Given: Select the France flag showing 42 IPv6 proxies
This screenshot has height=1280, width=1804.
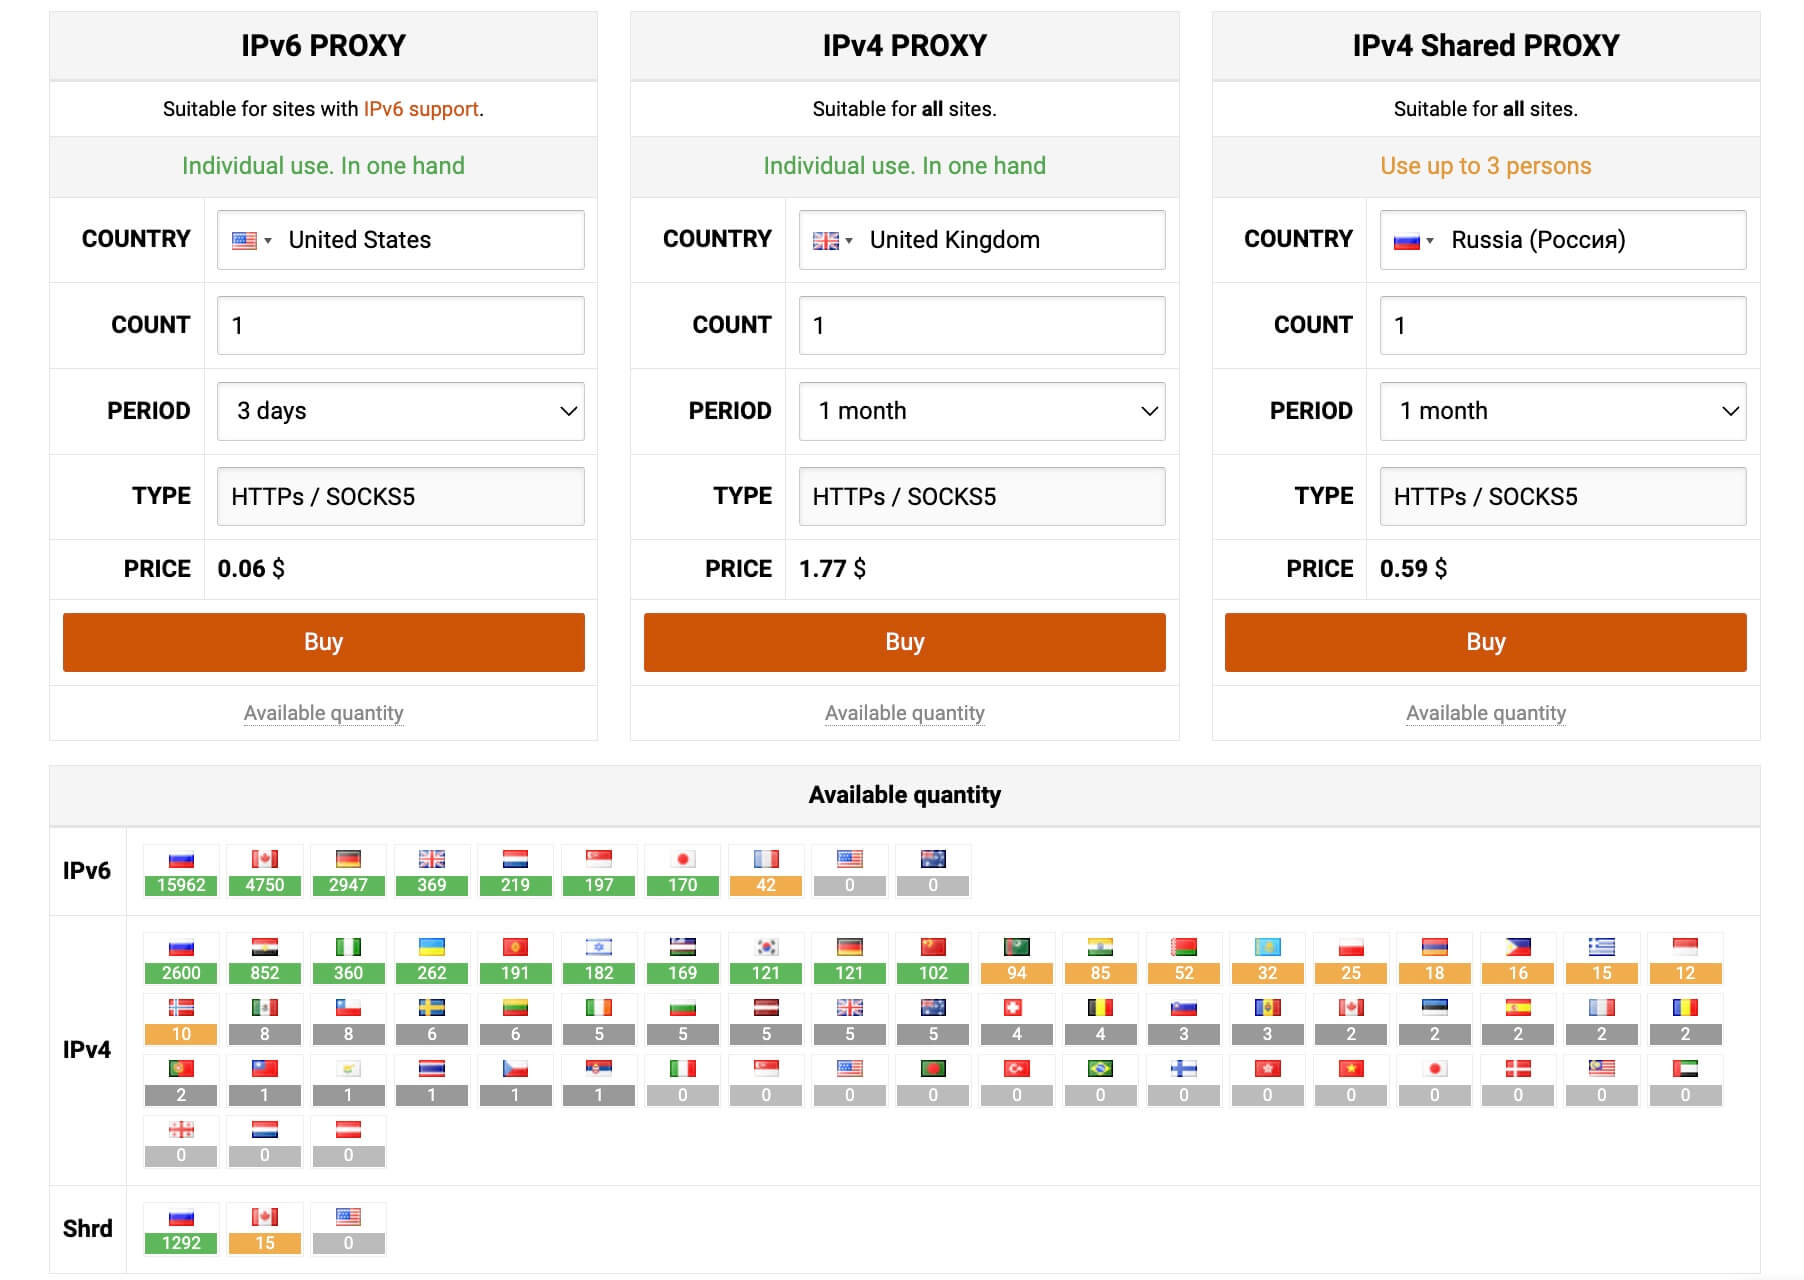Looking at the screenshot, I should 765,858.
